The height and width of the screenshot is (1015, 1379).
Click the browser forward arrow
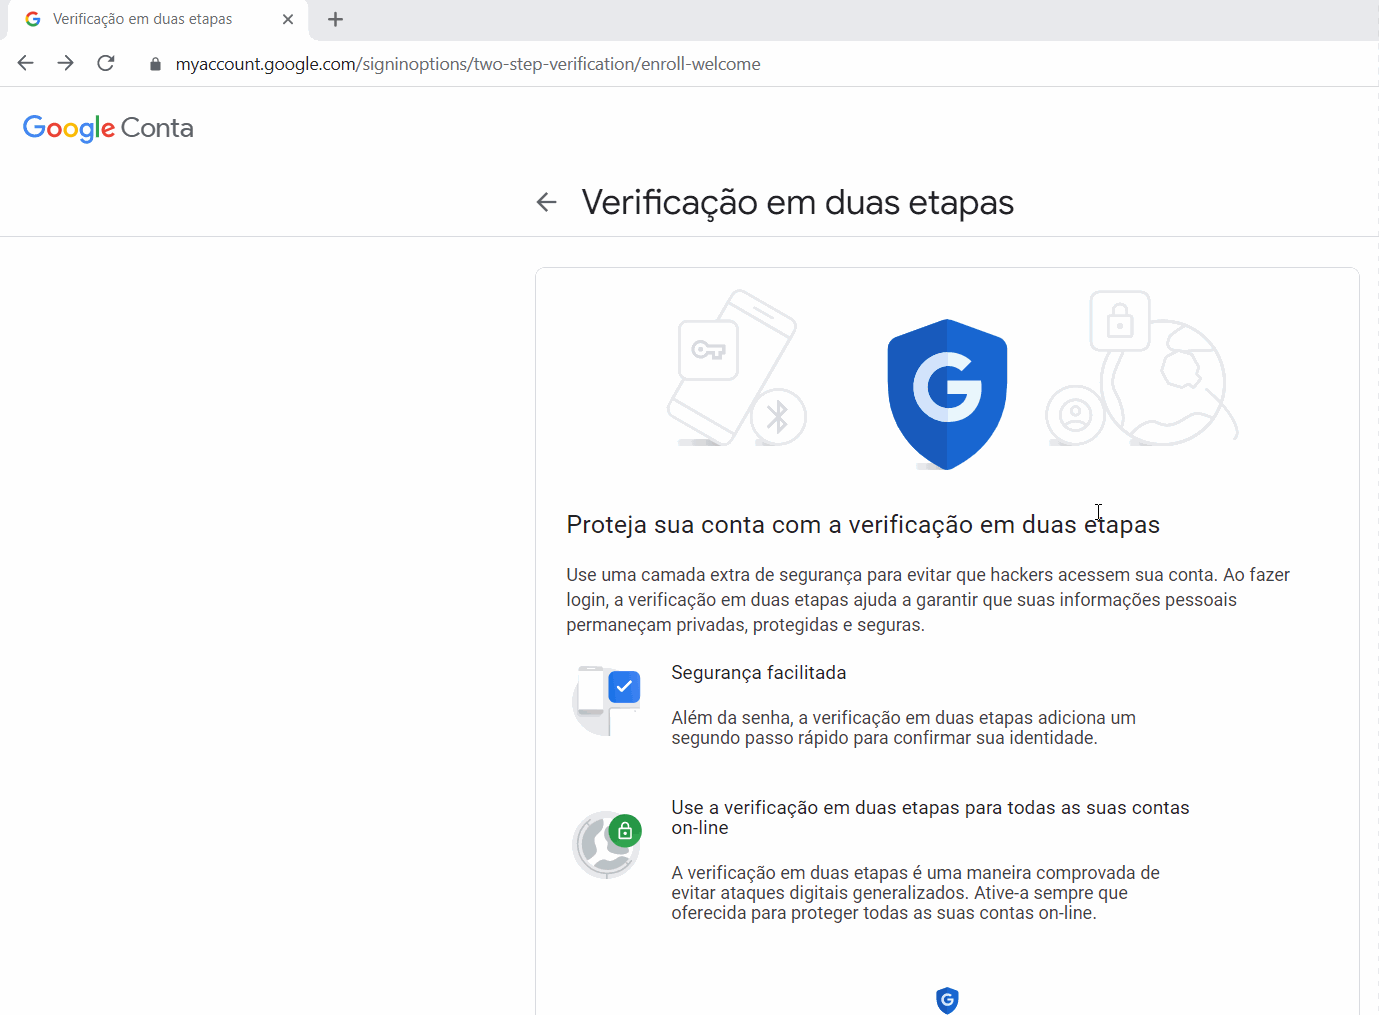66,63
